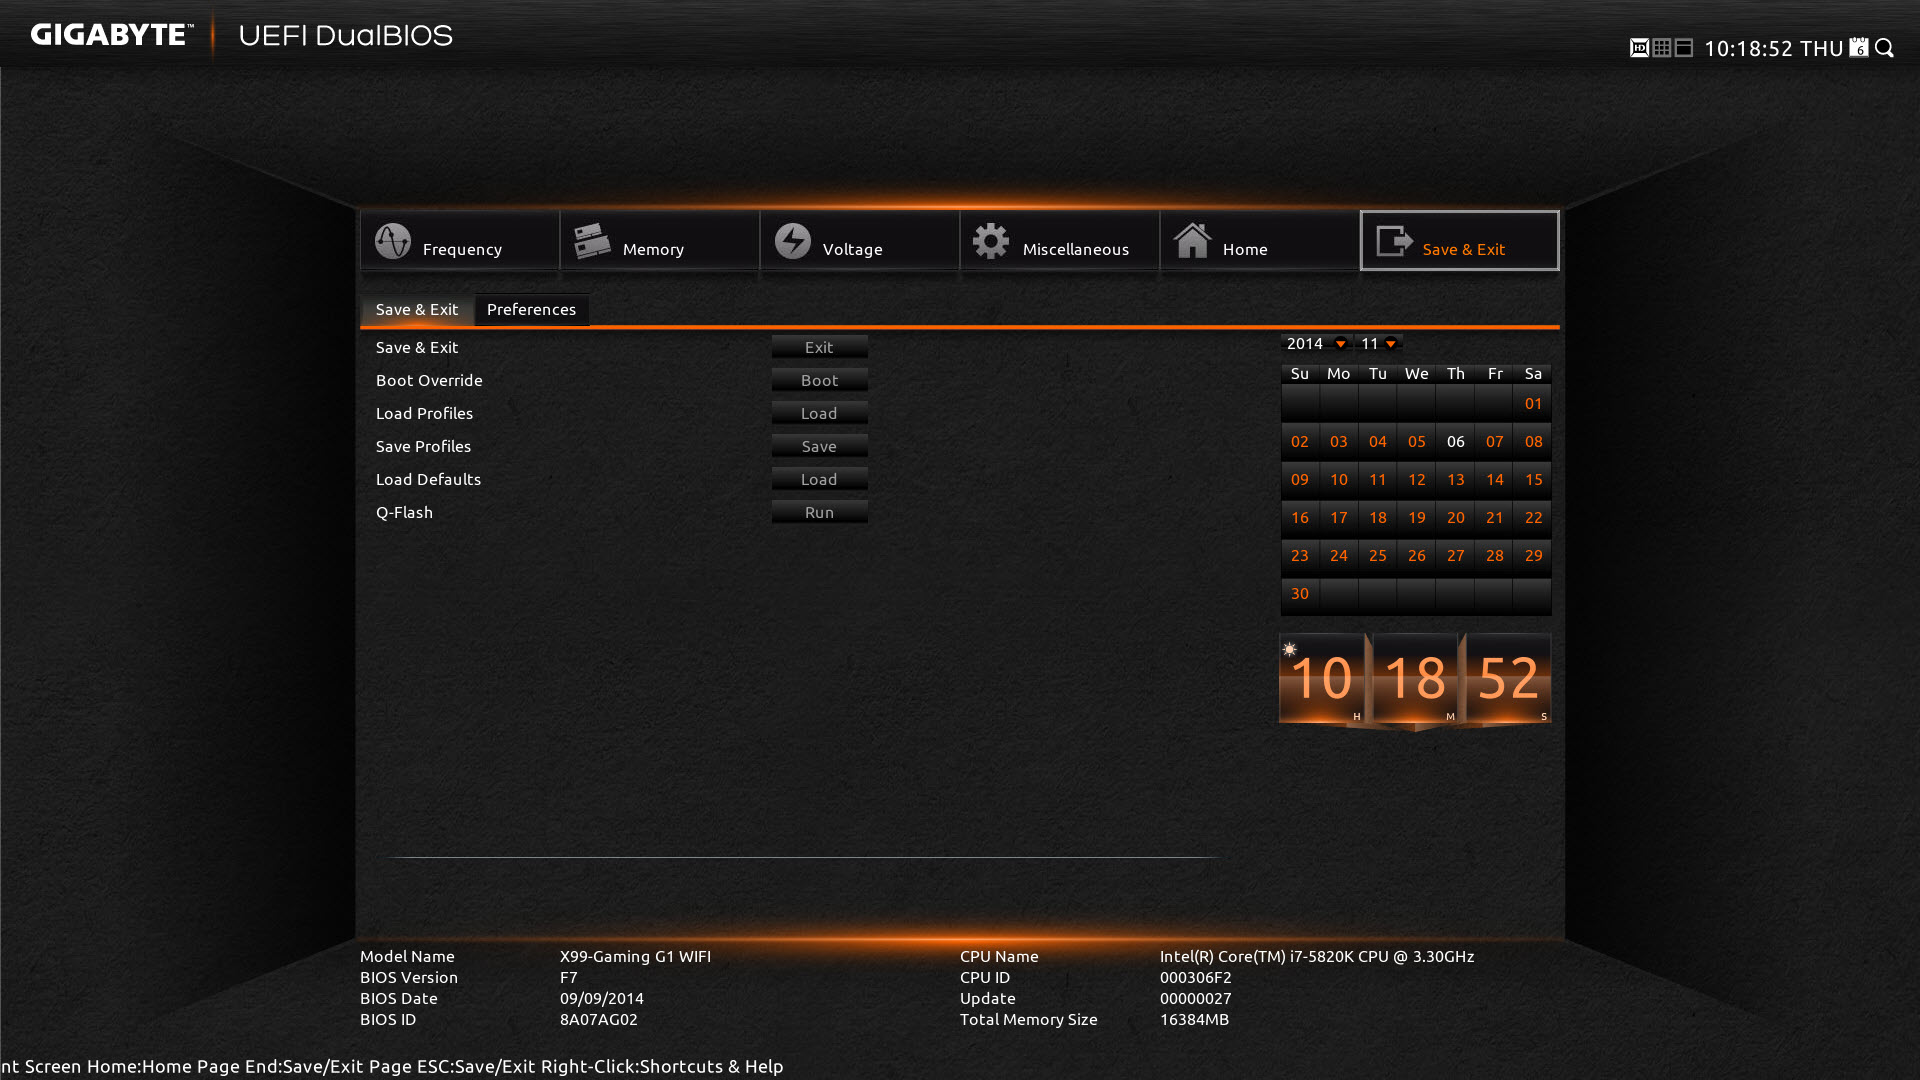Click the magnifier search icon
The height and width of the screenshot is (1080, 1920).
[1885, 48]
